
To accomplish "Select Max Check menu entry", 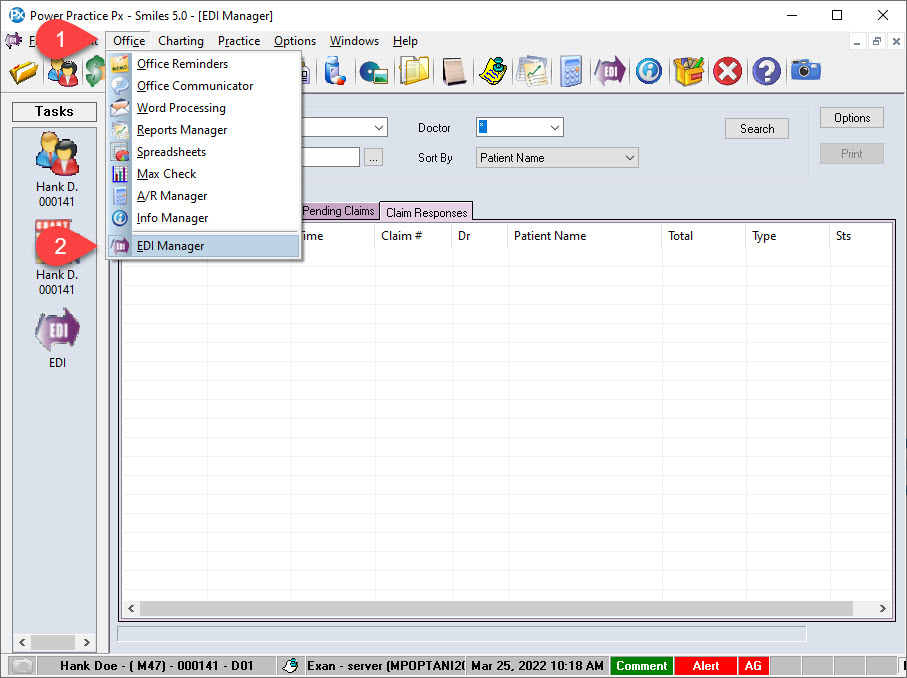I will (x=167, y=174).
